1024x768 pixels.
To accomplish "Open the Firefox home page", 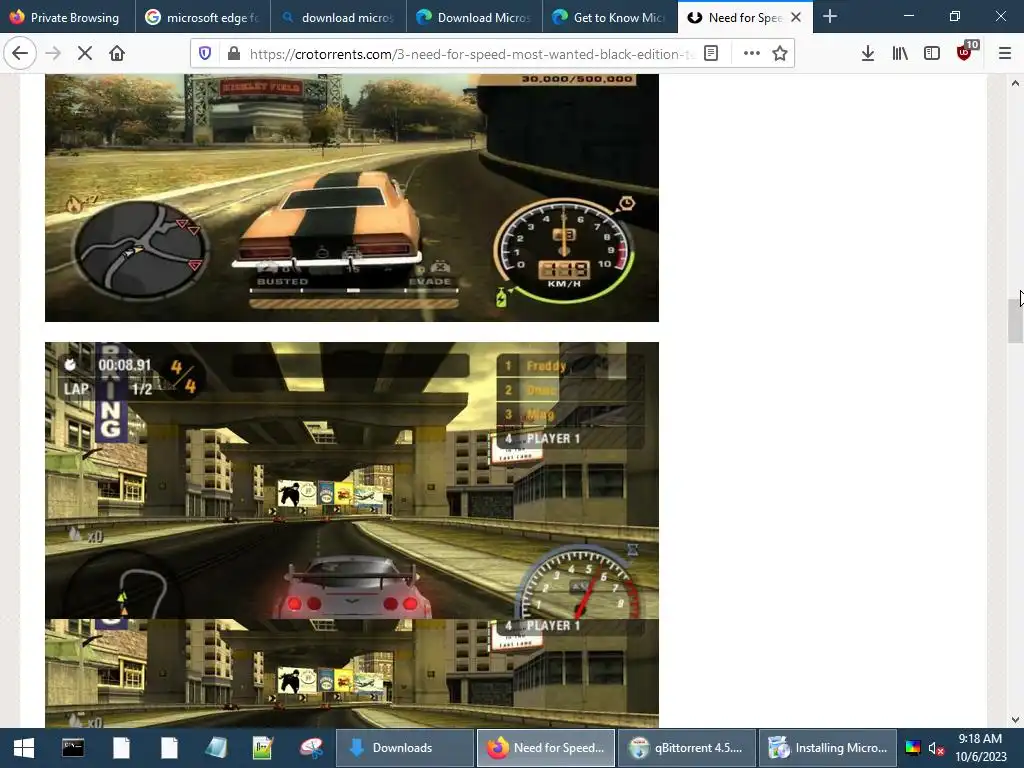I will 117,54.
